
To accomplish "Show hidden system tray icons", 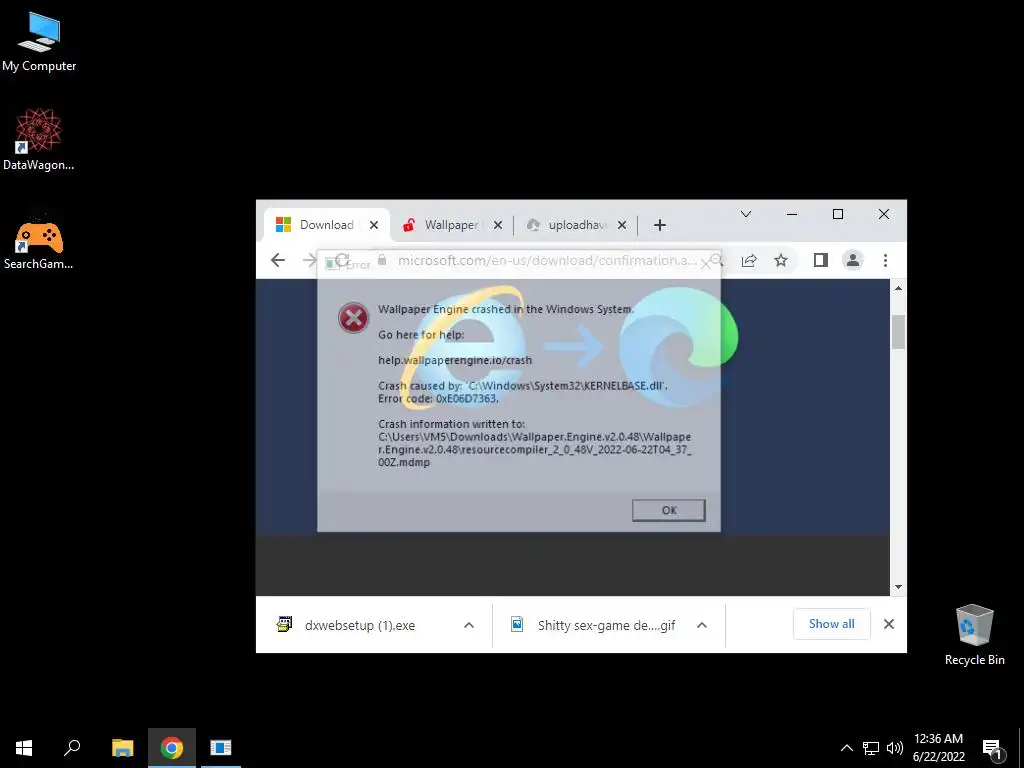I will (x=846, y=748).
